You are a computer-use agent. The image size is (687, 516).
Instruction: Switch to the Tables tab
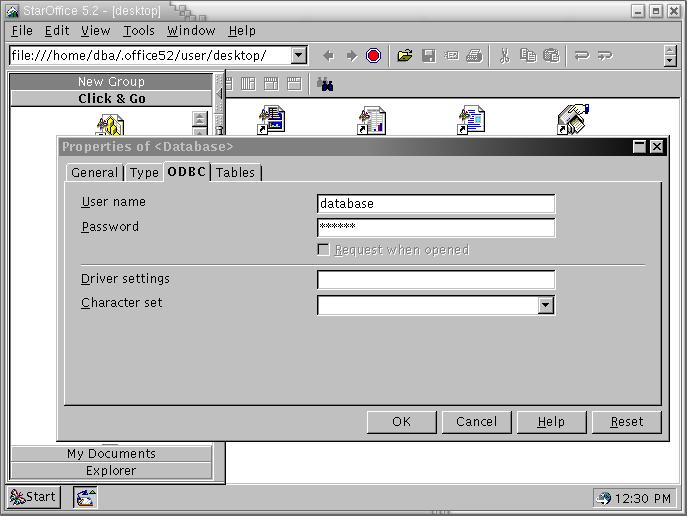coord(235,173)
